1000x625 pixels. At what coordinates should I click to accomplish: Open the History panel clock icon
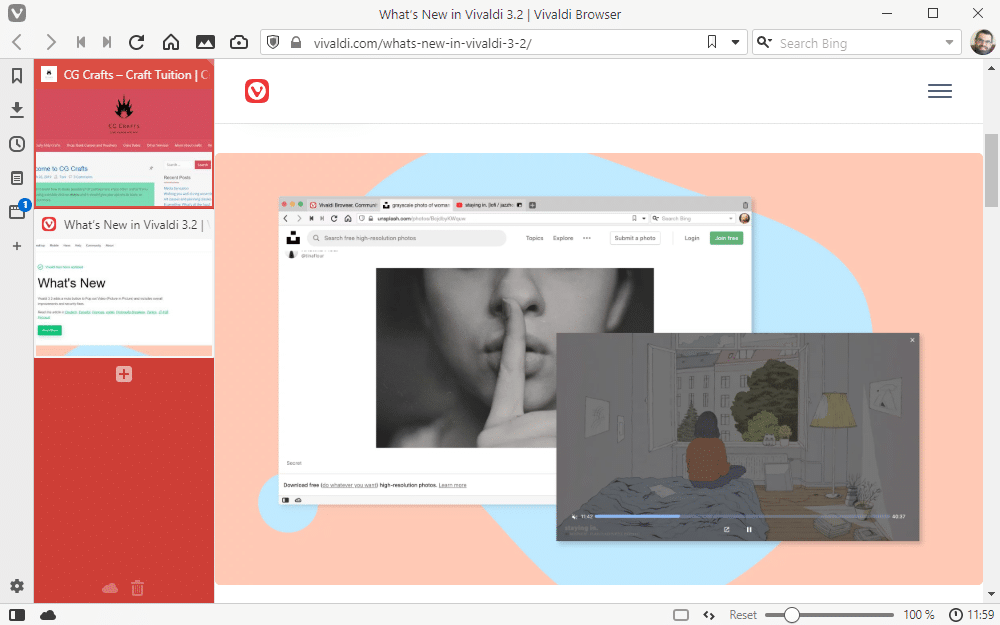17,144
